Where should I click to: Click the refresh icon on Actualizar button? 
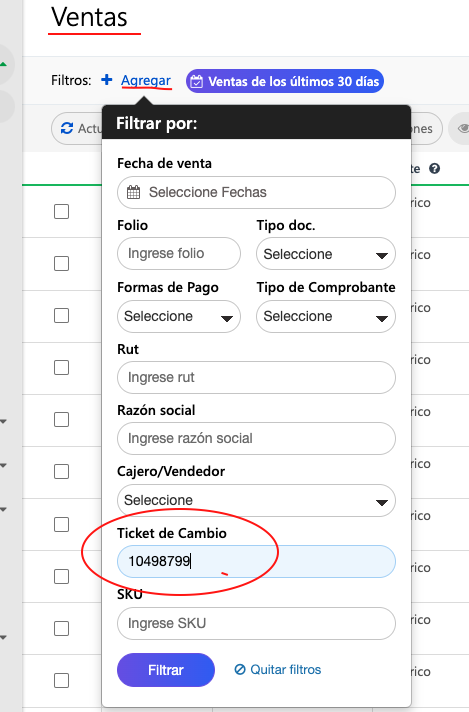point(67,129)
